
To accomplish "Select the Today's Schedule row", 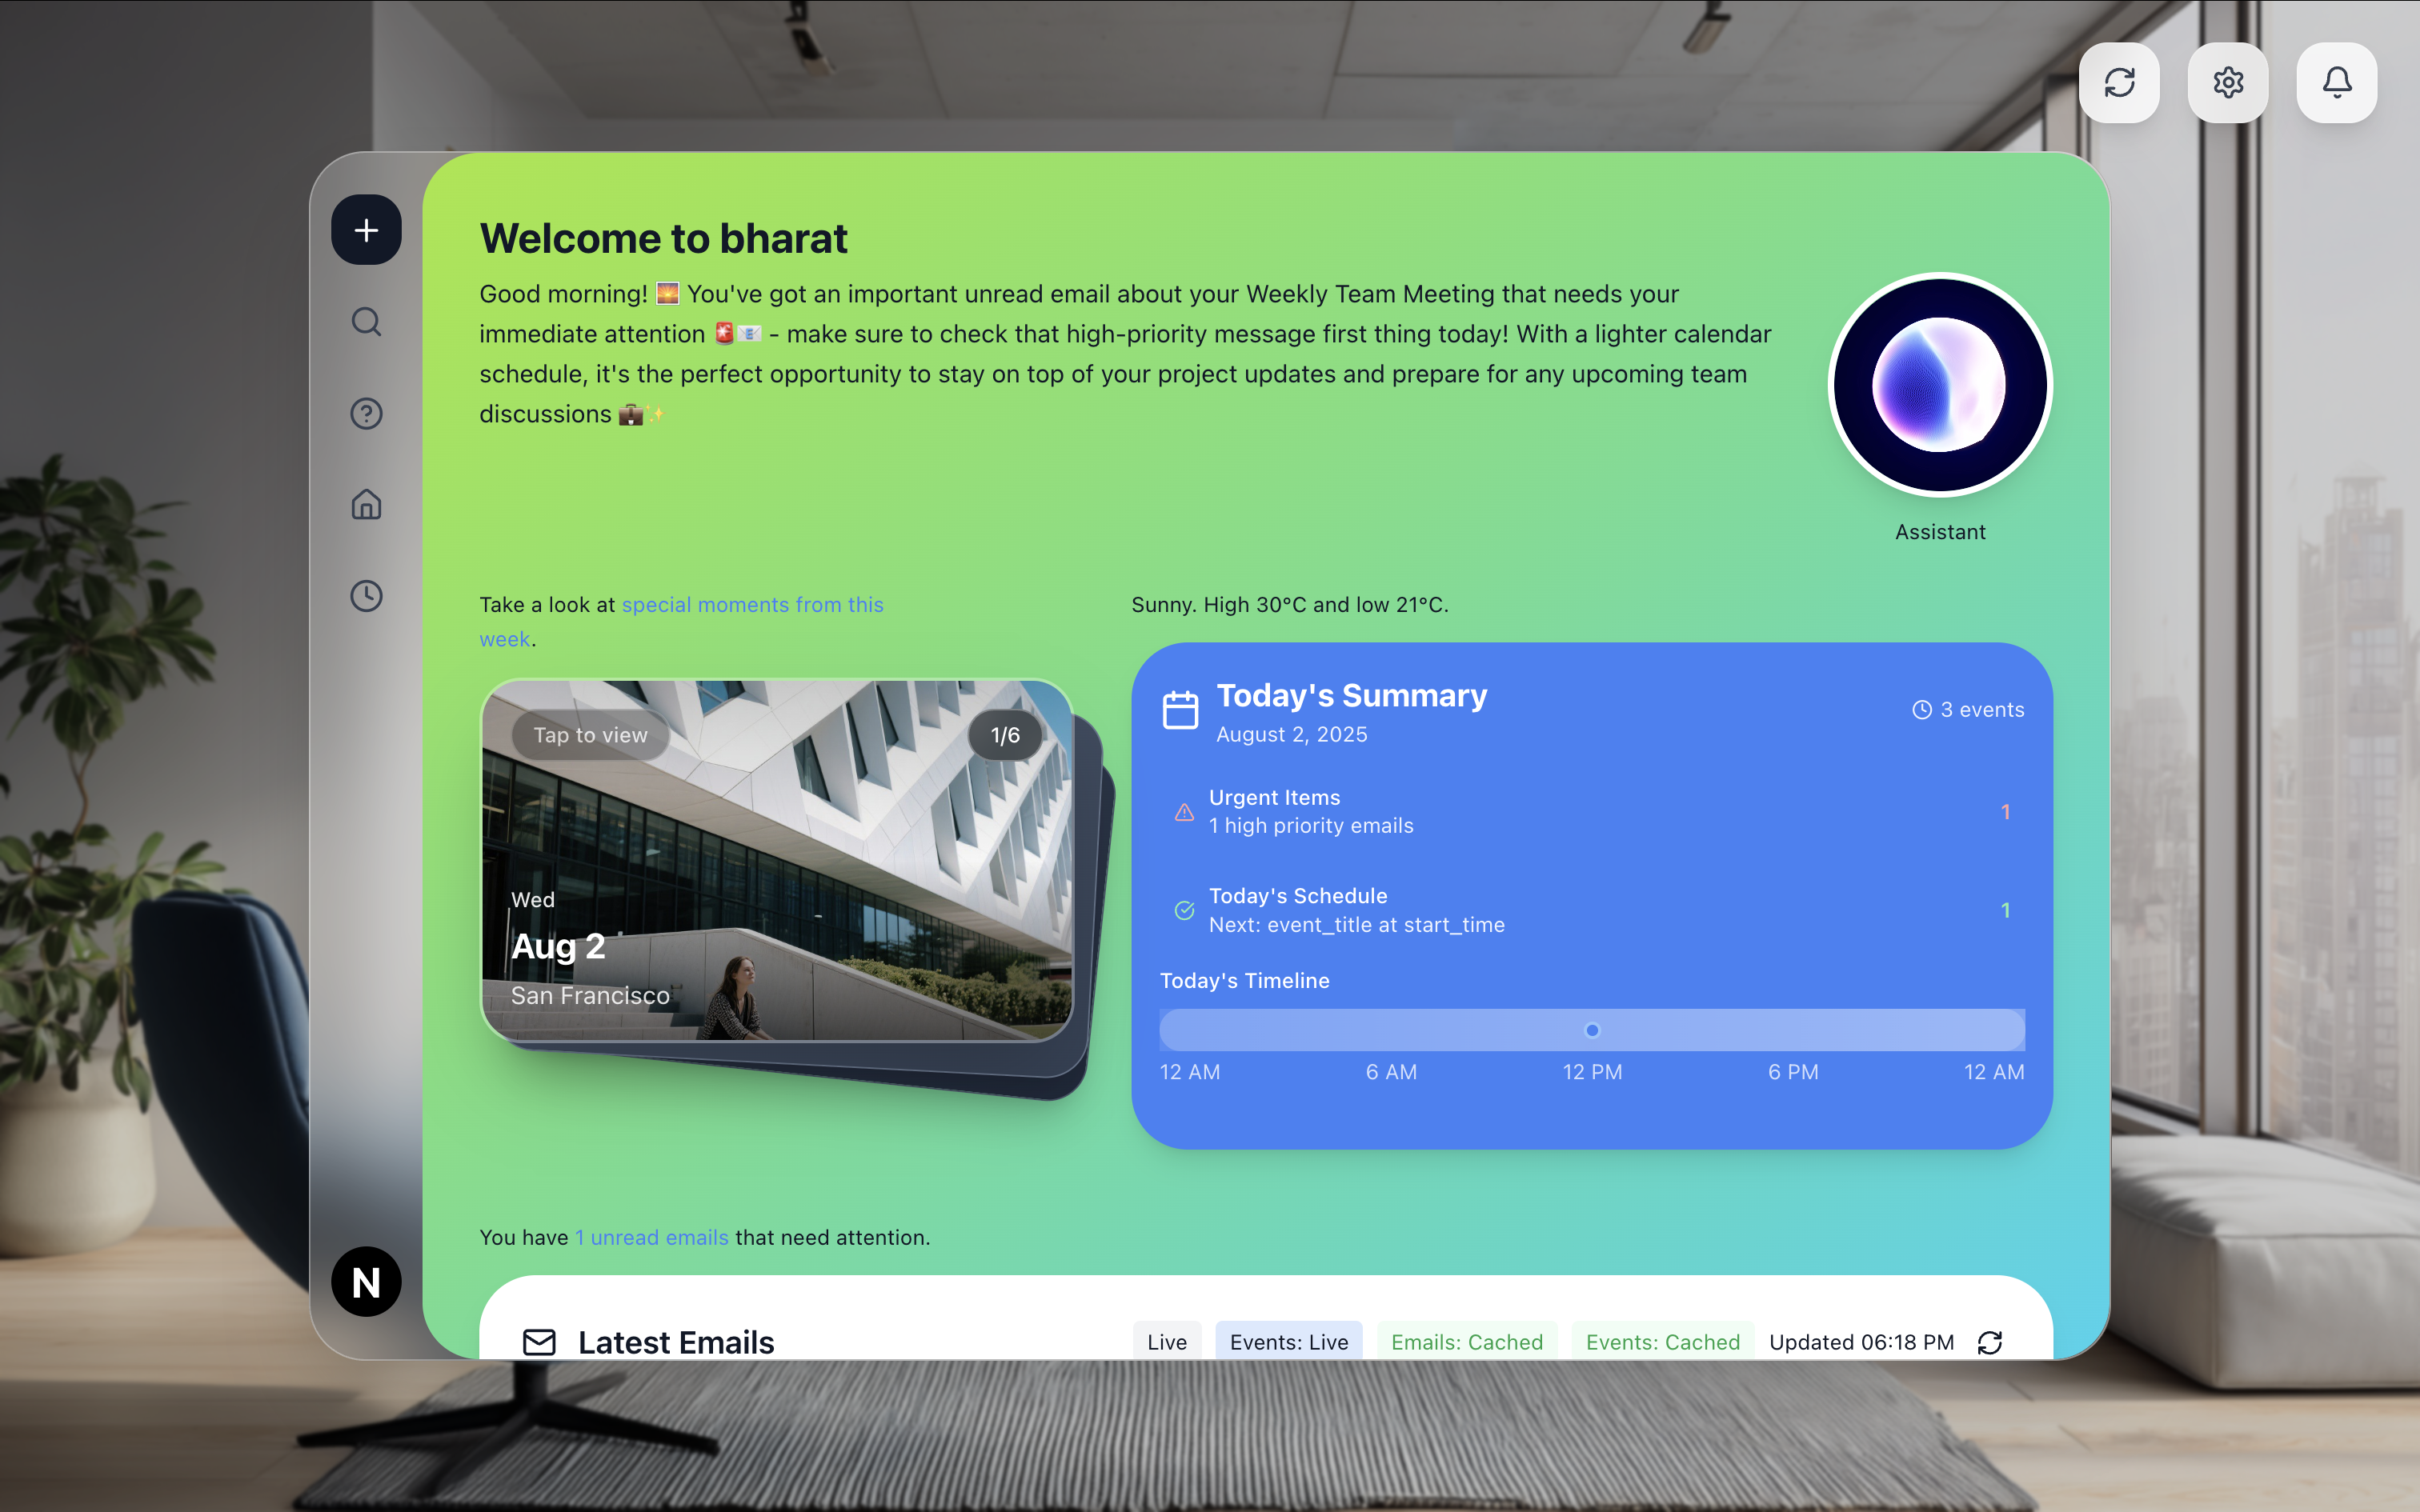I will tap(1590, 910).
